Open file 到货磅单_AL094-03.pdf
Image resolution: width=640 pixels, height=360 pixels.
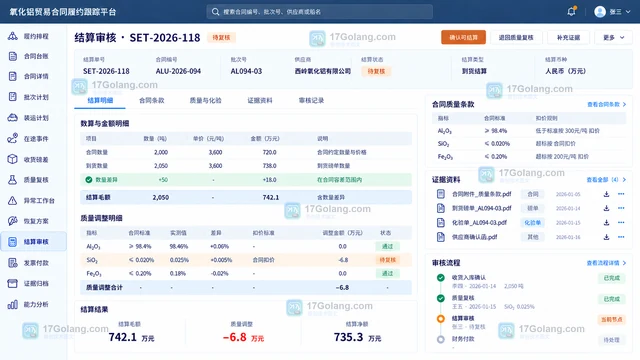(x=482, y=208)
